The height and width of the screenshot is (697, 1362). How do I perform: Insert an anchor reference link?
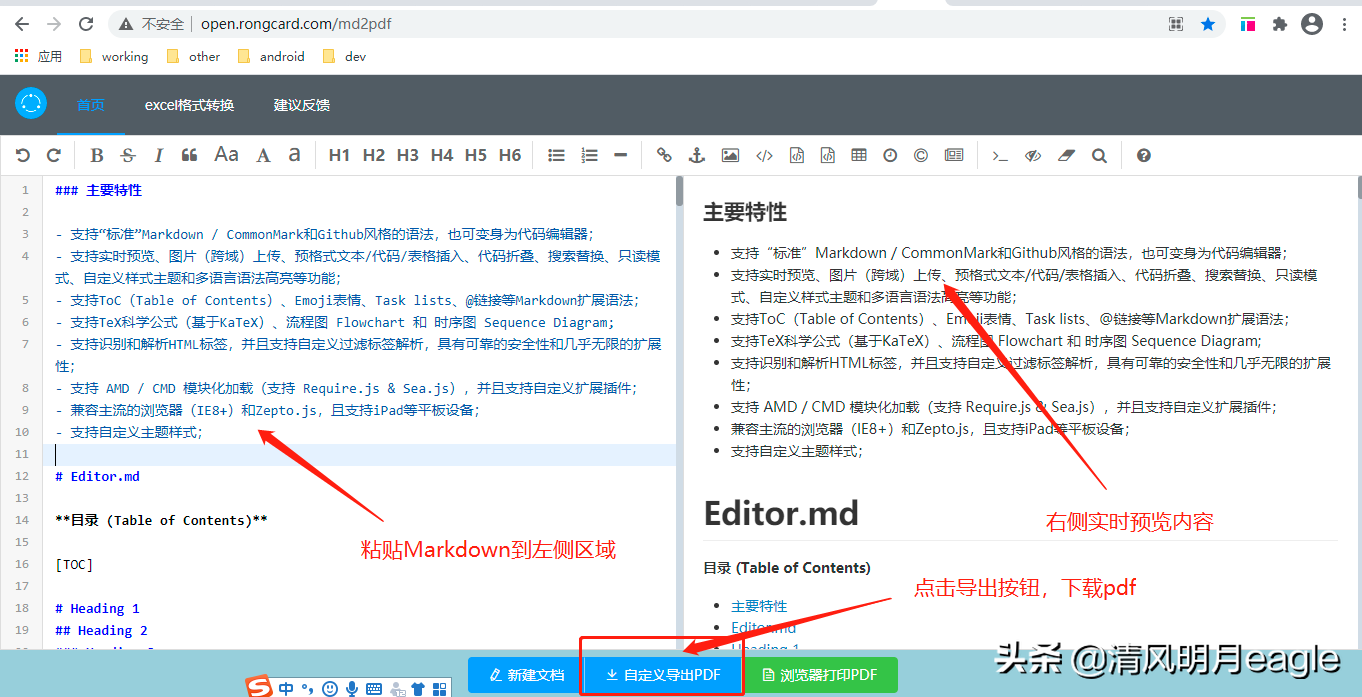697,155
